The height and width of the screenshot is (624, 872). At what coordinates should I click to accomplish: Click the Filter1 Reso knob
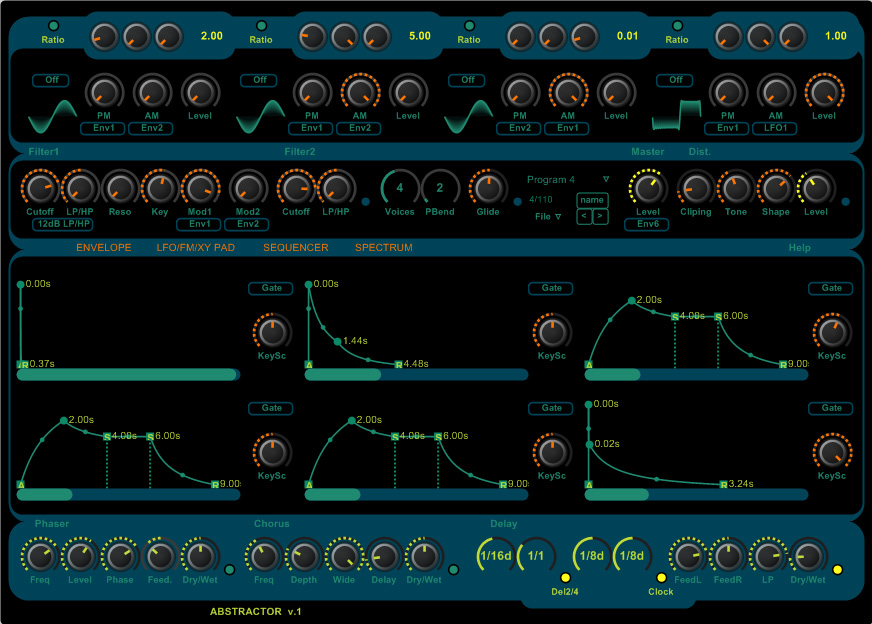coord(120,189)
